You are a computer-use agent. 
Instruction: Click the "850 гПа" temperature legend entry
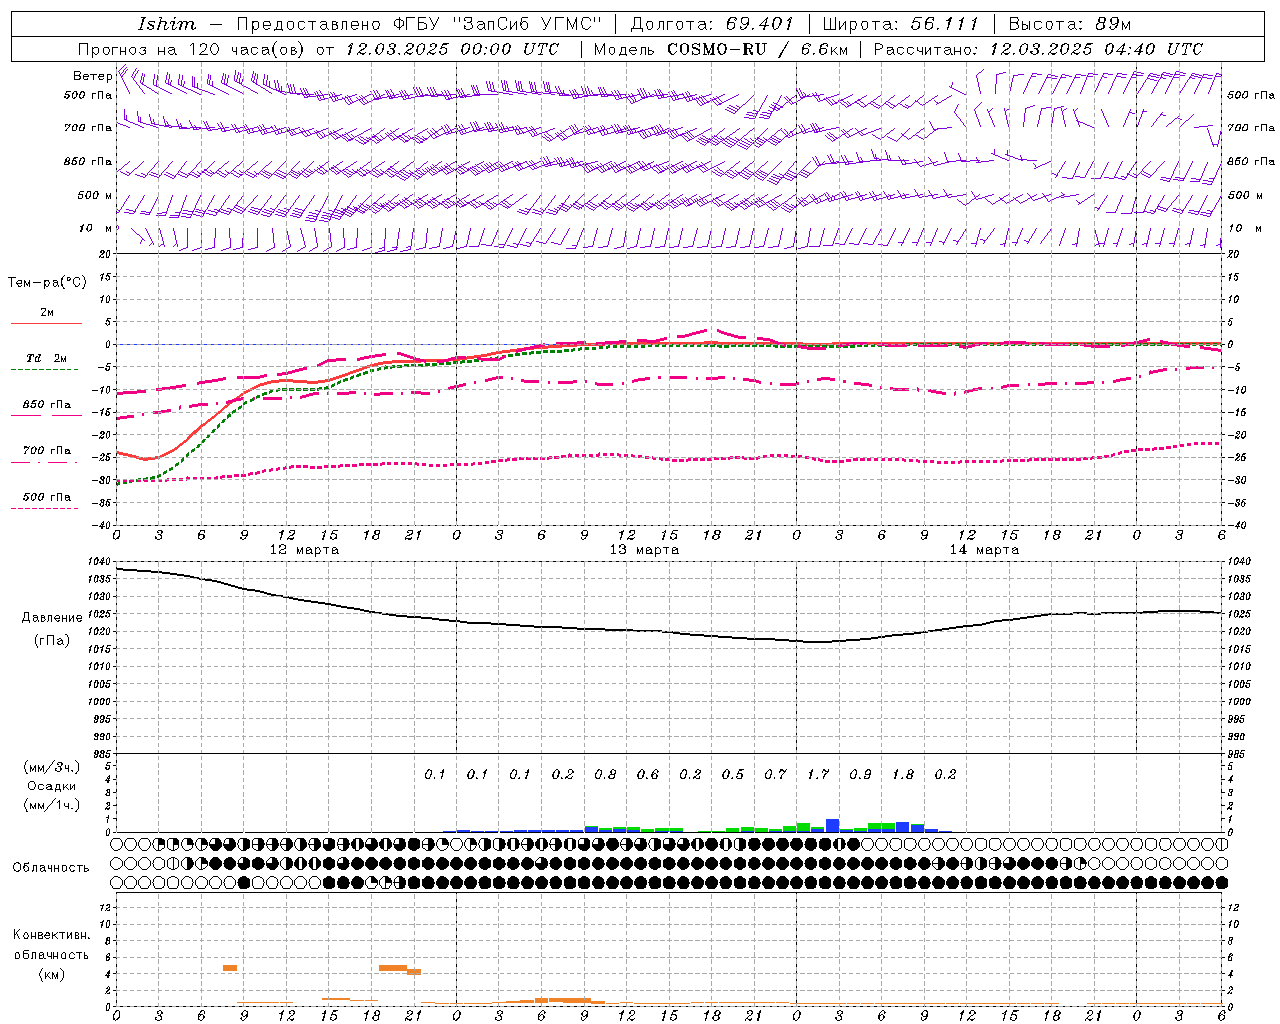click(46, 405)
